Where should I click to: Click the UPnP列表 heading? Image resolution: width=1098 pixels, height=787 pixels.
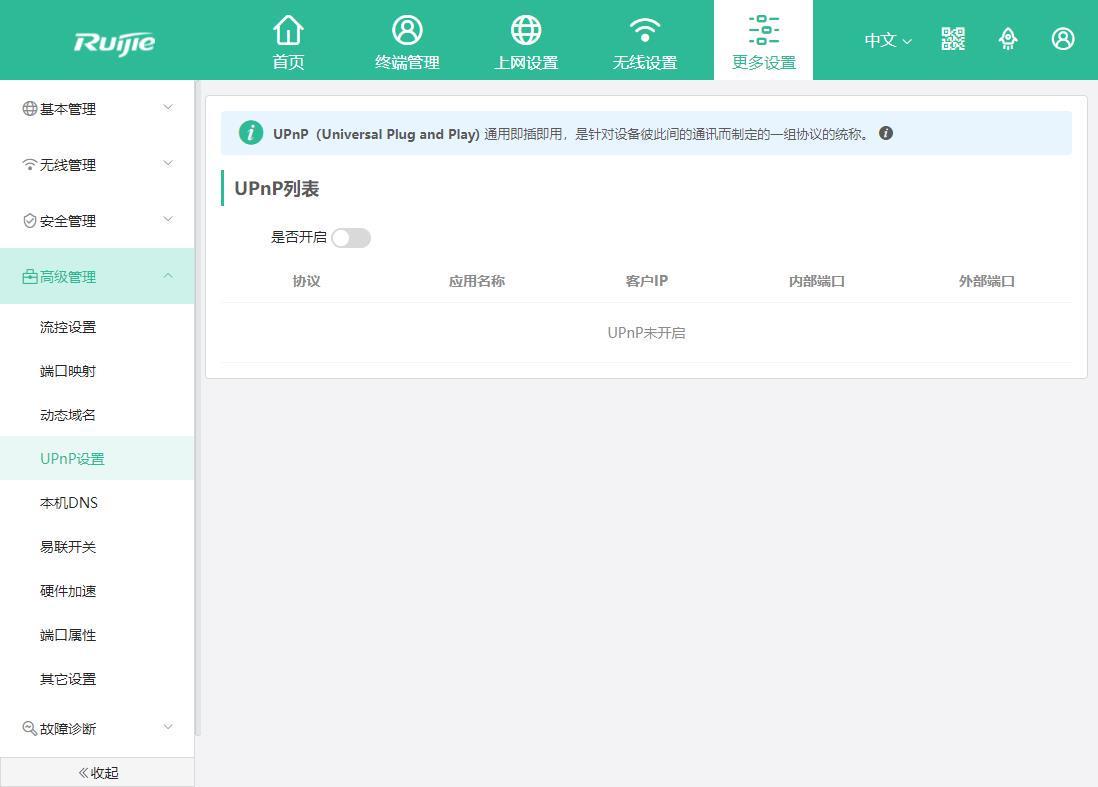tap(277, 188)
